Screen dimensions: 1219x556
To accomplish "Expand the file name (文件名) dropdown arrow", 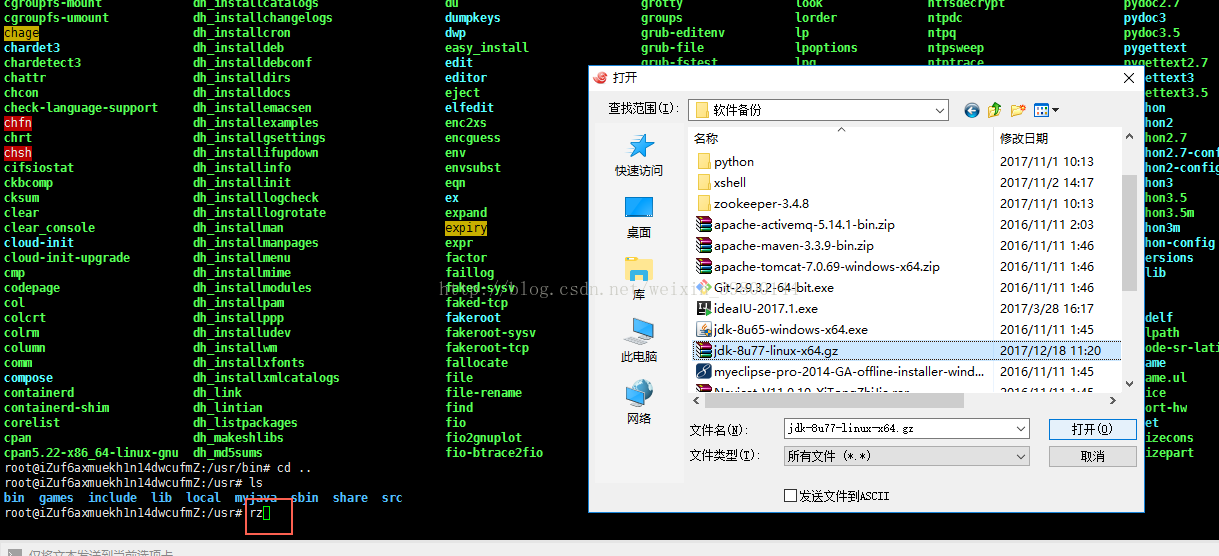I will pyautogui.click(x=1020, y=428).
